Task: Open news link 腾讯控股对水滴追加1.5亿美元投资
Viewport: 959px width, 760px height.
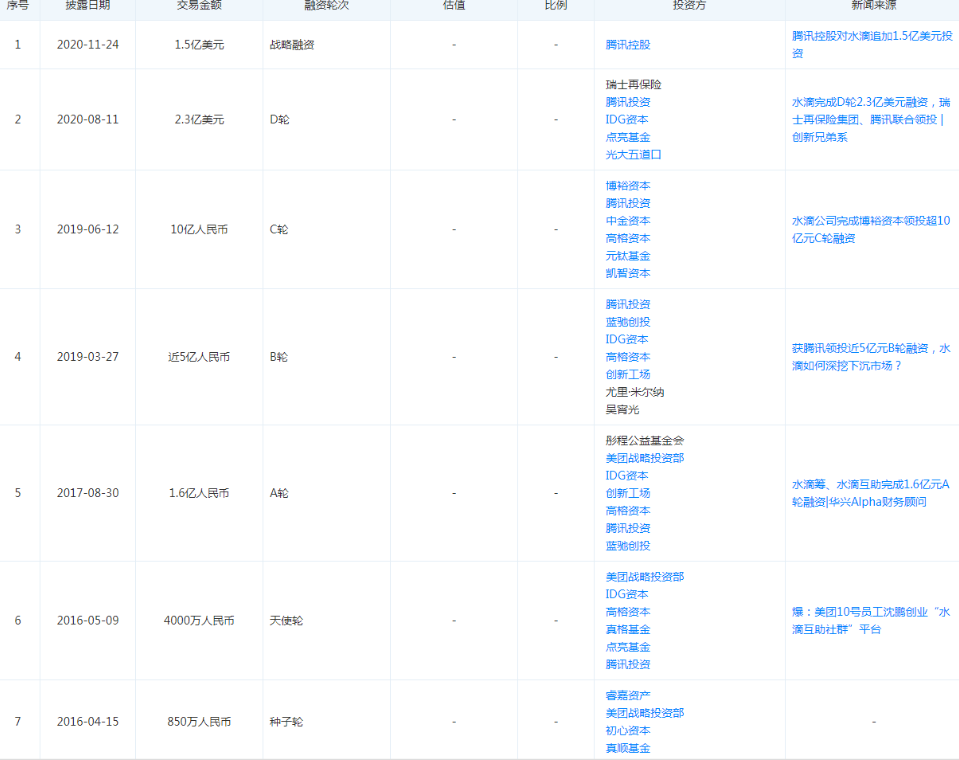Action: [872, 45]
